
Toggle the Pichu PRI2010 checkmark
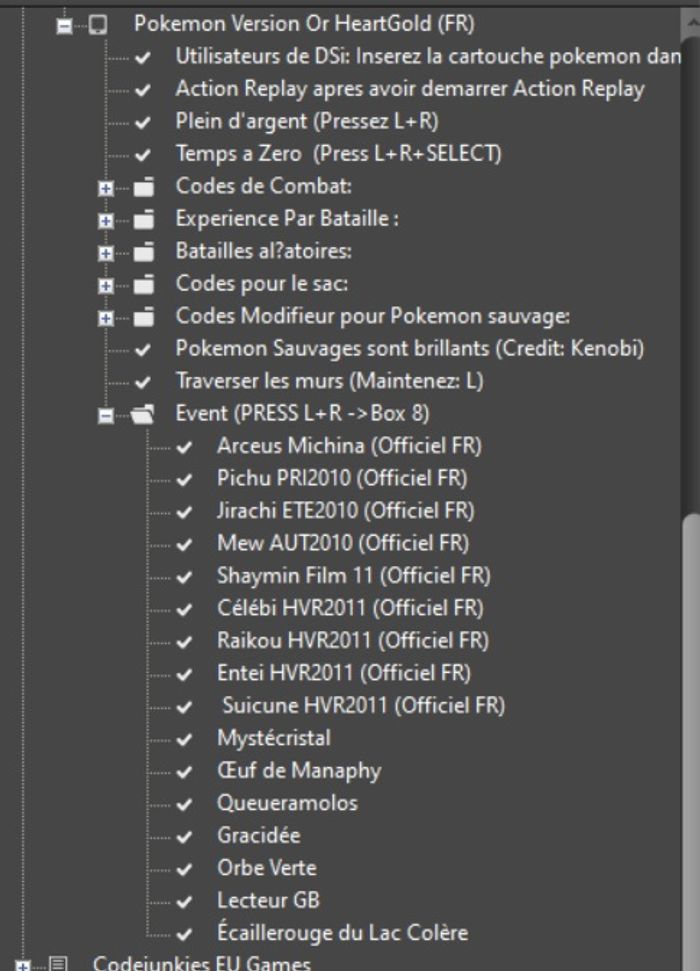pyautogui.click(x=184, y=479)
